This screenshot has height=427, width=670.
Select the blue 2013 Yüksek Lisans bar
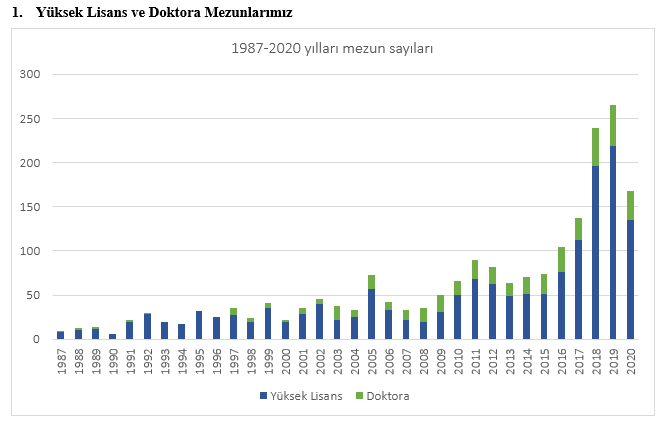tap(509, 318)
